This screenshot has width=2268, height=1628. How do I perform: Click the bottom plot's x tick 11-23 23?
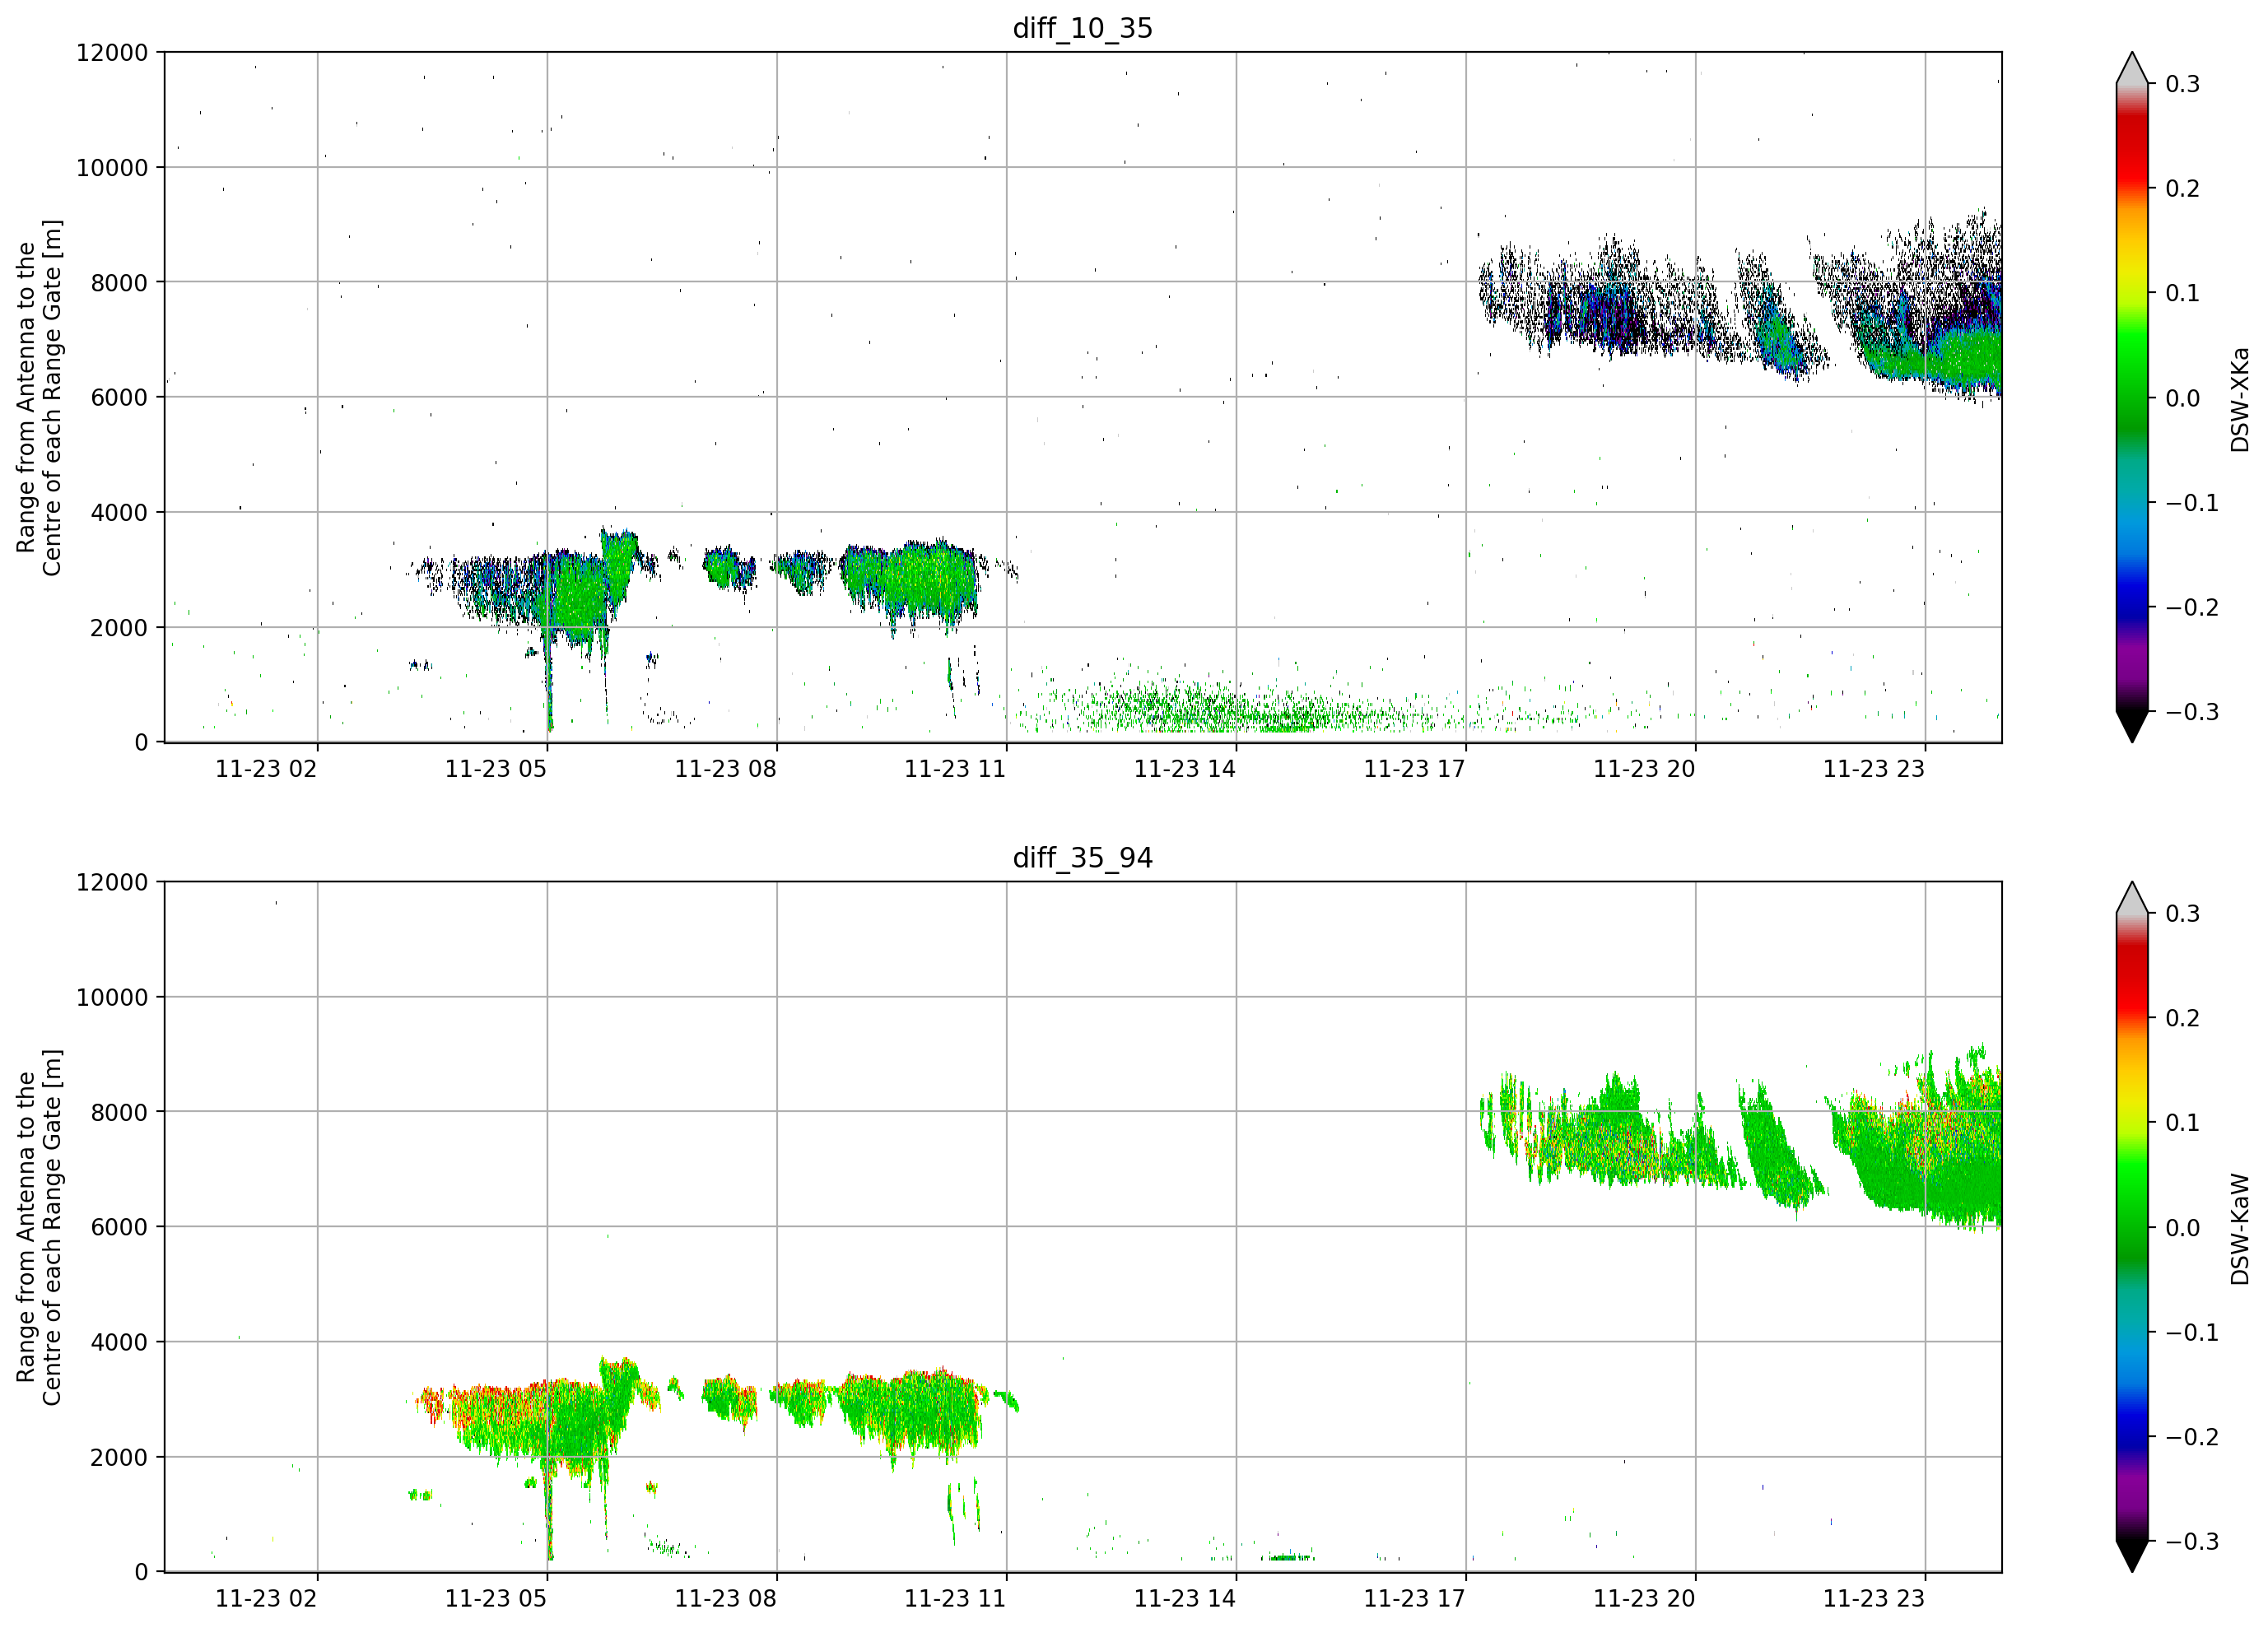1874,1598
